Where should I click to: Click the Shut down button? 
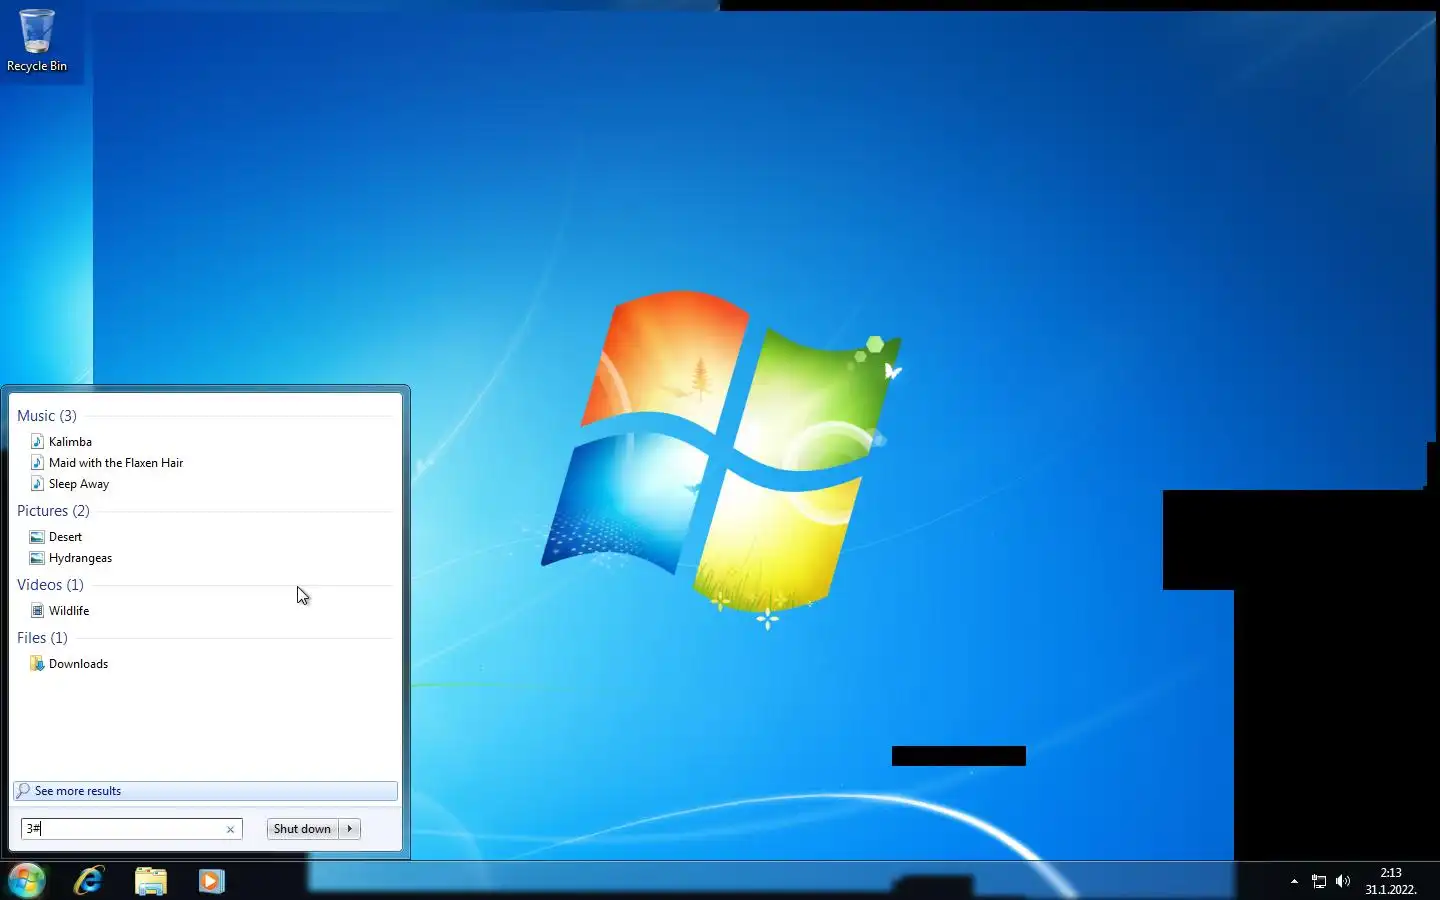[x=302, y=829]
